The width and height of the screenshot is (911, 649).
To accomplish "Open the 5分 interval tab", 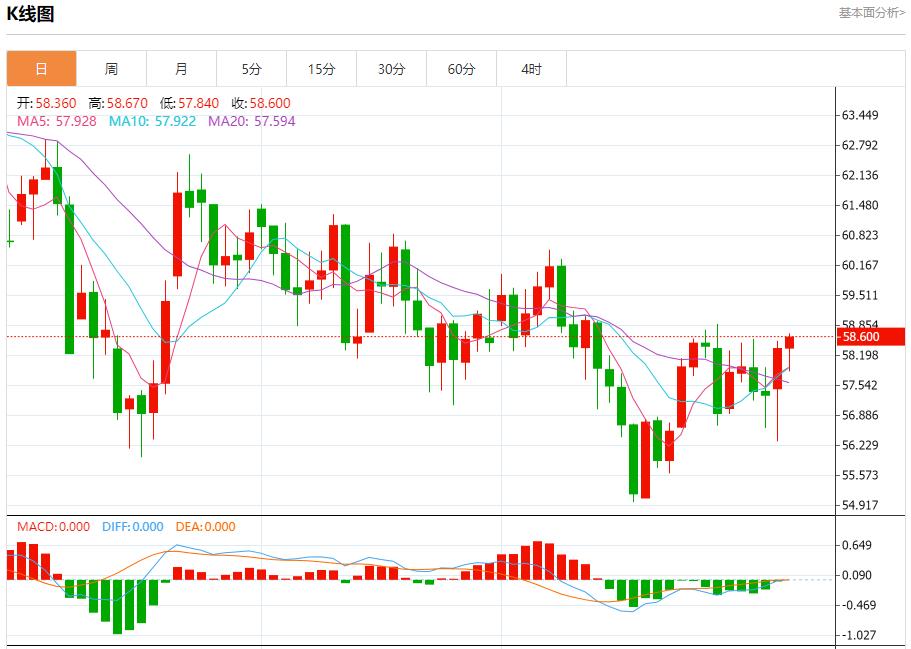I will (x=251, y=69).
